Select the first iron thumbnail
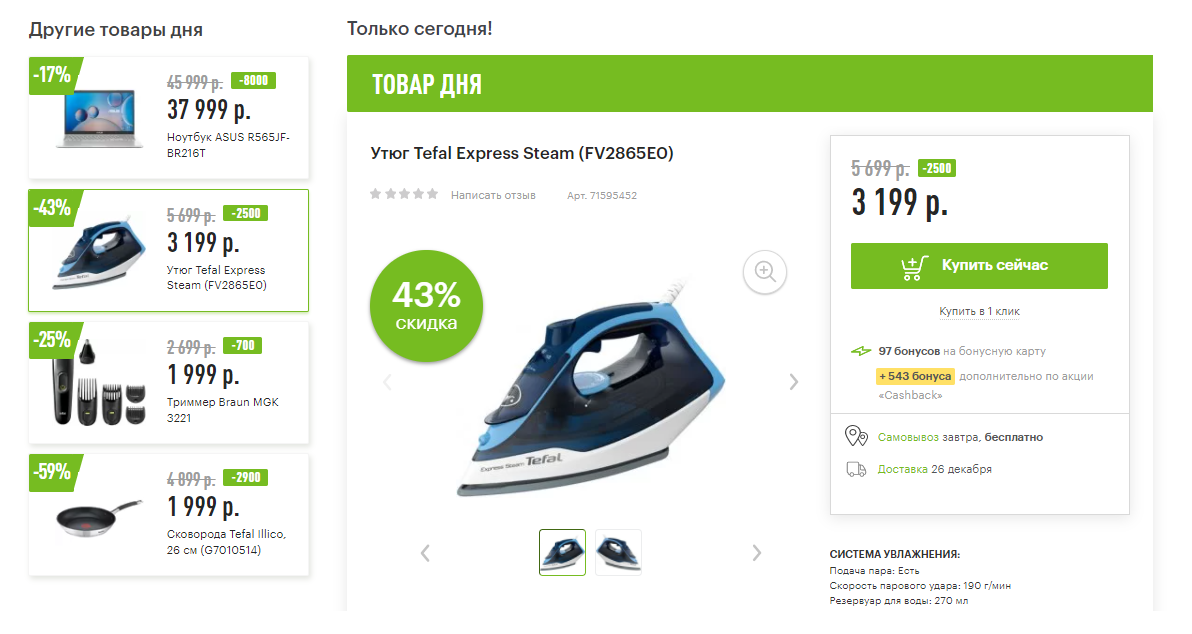 point(562,552)
